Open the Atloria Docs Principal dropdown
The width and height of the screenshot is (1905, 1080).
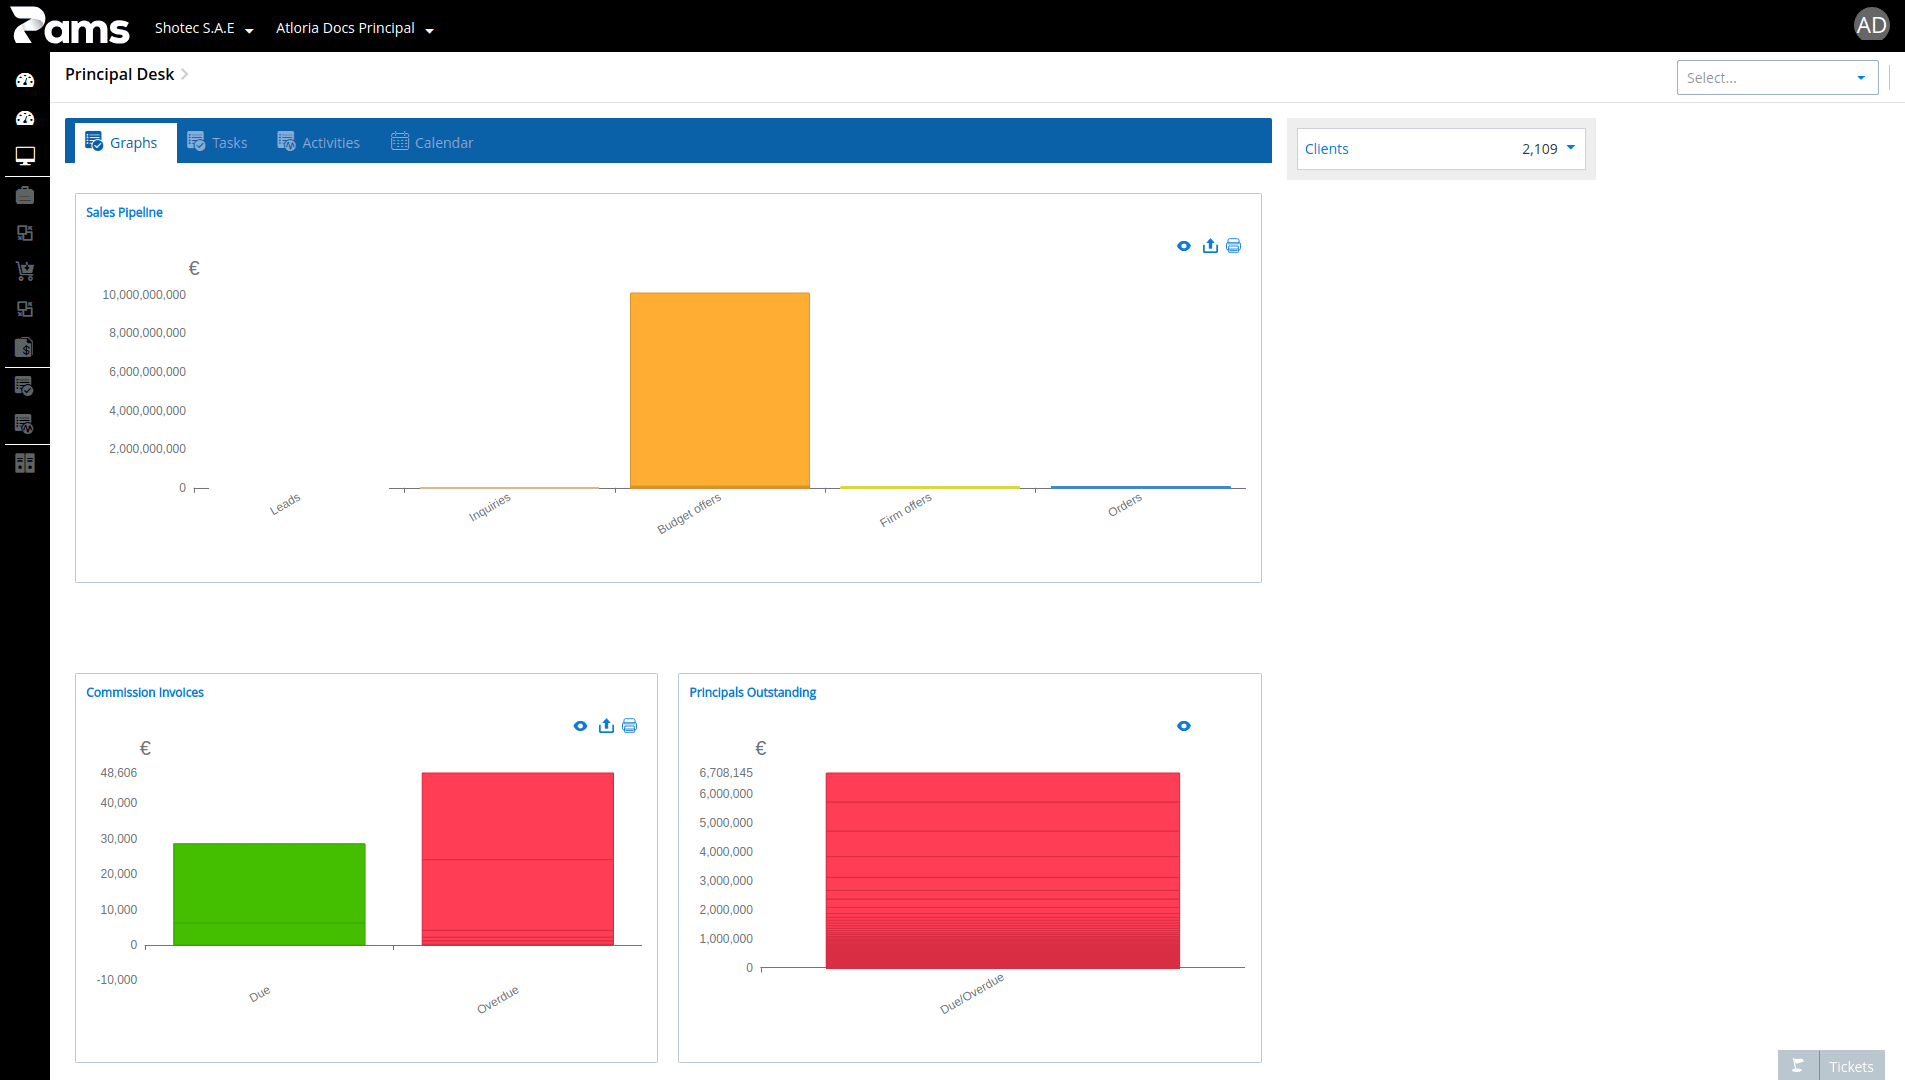click(355, 28)
